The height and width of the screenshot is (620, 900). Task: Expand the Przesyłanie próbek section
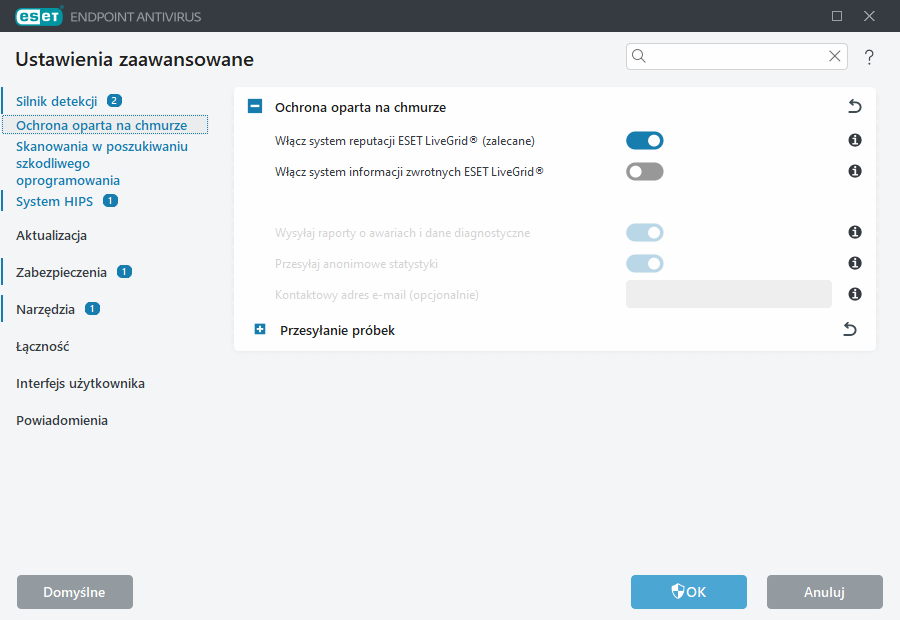(x=258, y=328)
